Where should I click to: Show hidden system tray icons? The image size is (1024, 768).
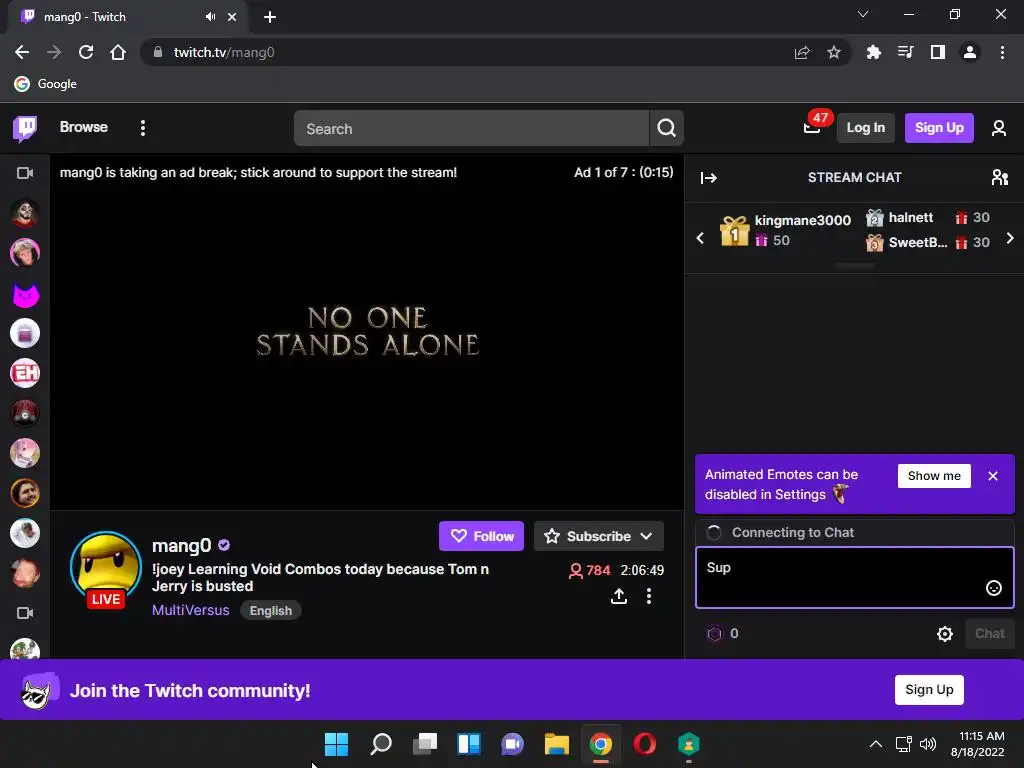point(876,744)
